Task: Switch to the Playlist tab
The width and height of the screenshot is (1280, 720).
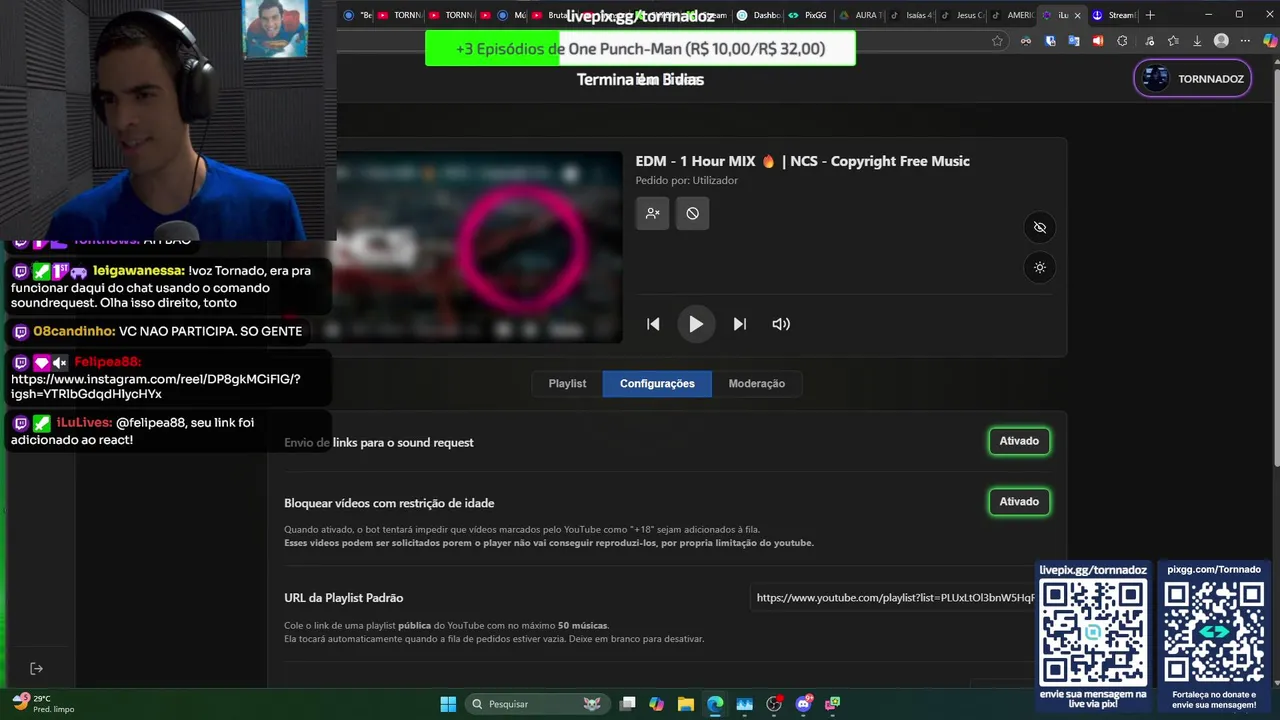Action: point(567,384)
